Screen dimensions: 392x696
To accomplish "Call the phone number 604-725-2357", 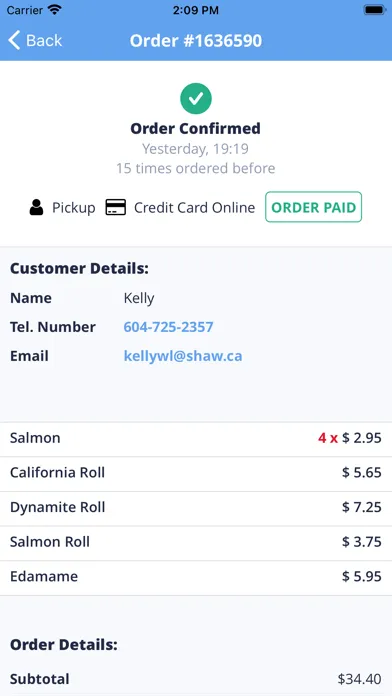I will (168, 327).
